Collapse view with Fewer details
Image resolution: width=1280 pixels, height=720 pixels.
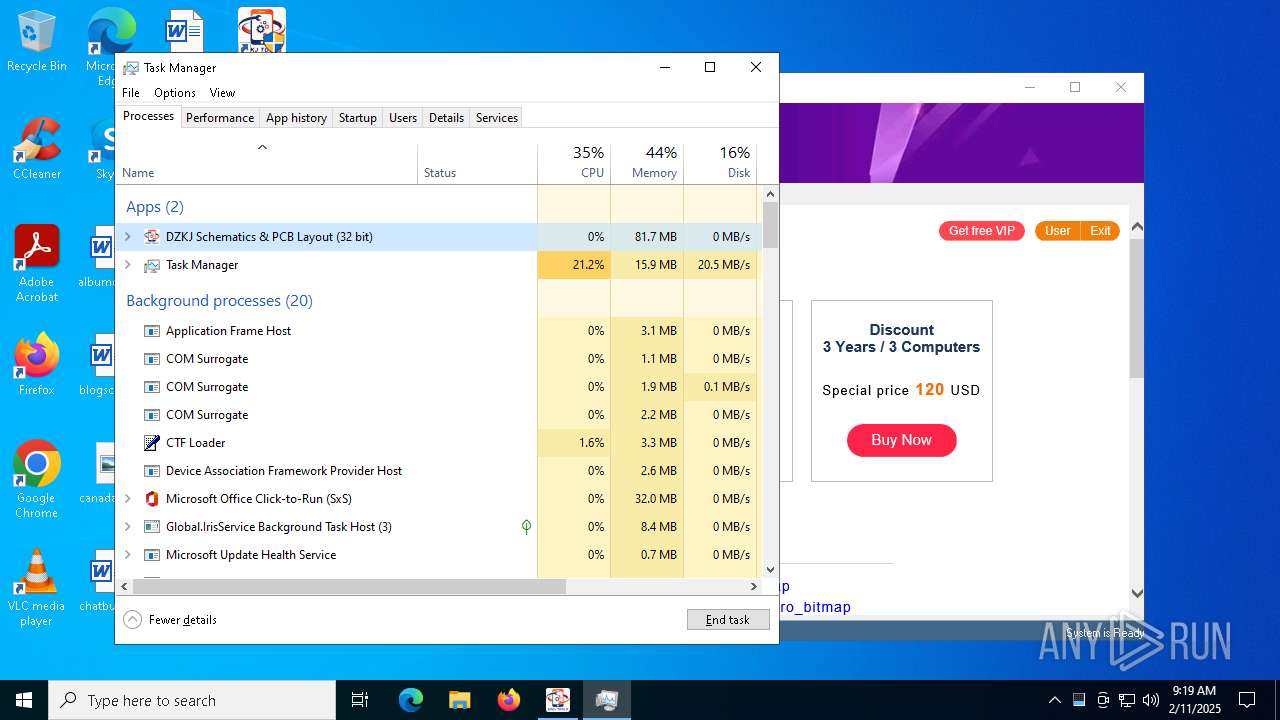click(170, 620)
